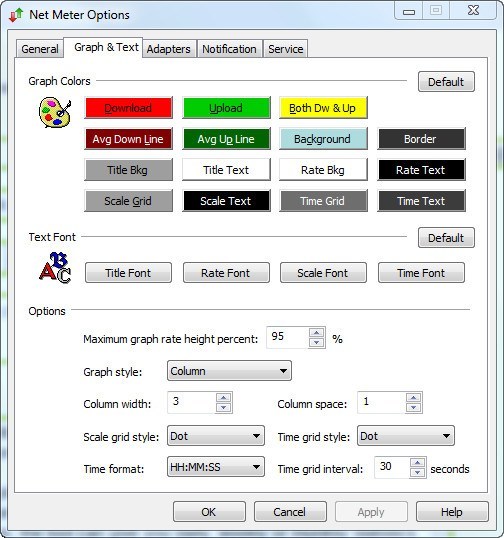Open the Time Font chooser
The width and height of the screenshot is (504, 538).
point(421,273)
